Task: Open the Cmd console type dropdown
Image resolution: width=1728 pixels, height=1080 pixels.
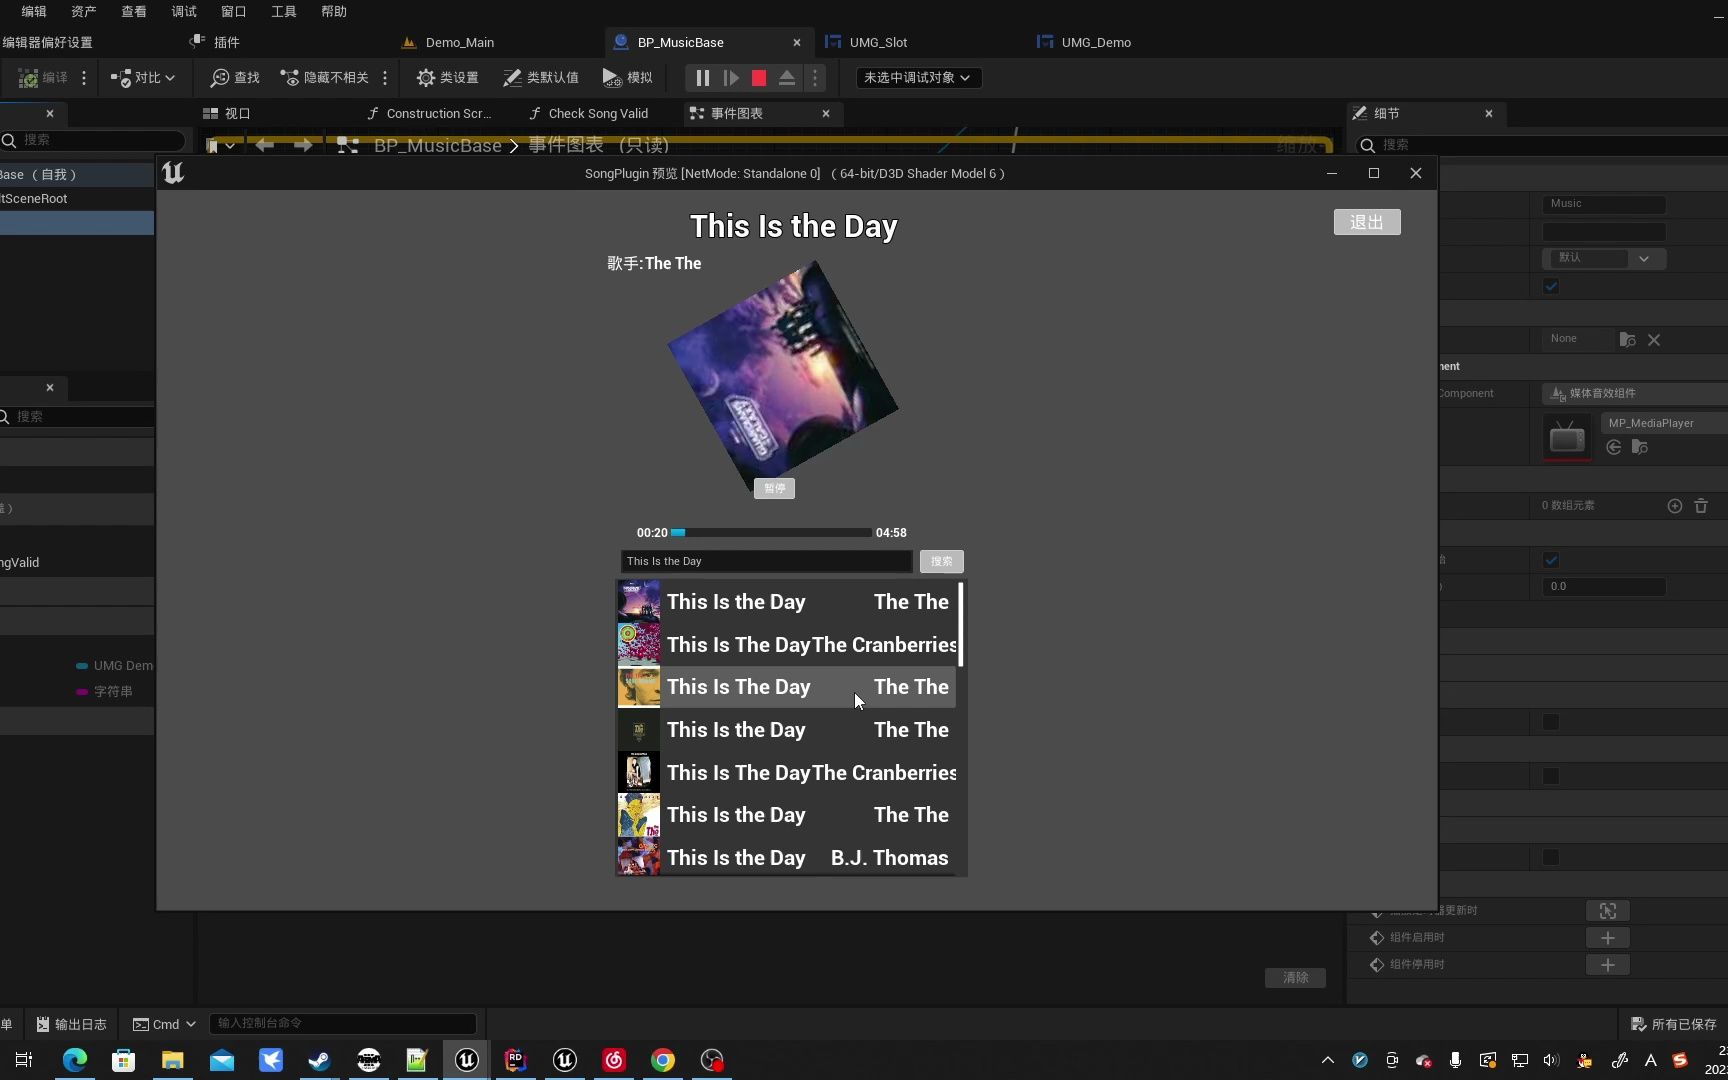Action: pyautogui.click(x=164, y=1024)
